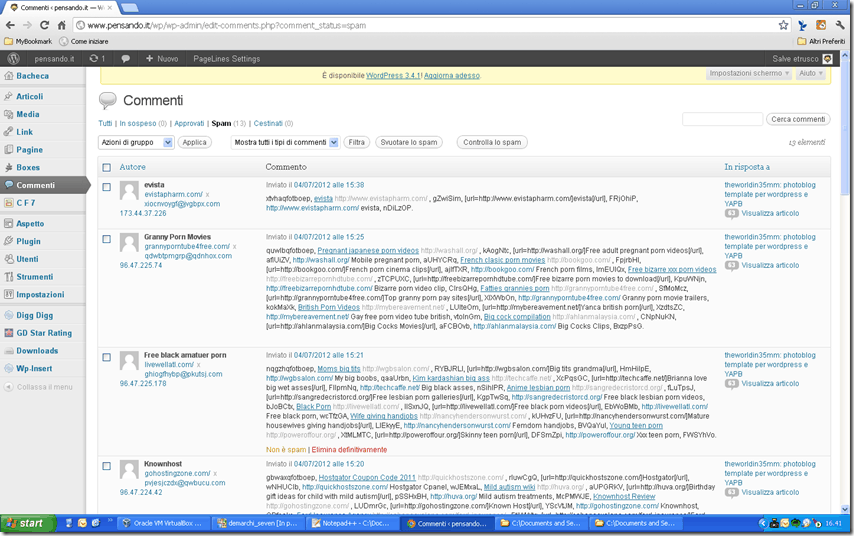Switch to In sospeso filter
Viewport: 854px width, 536px height.
(x=138, y=124)
